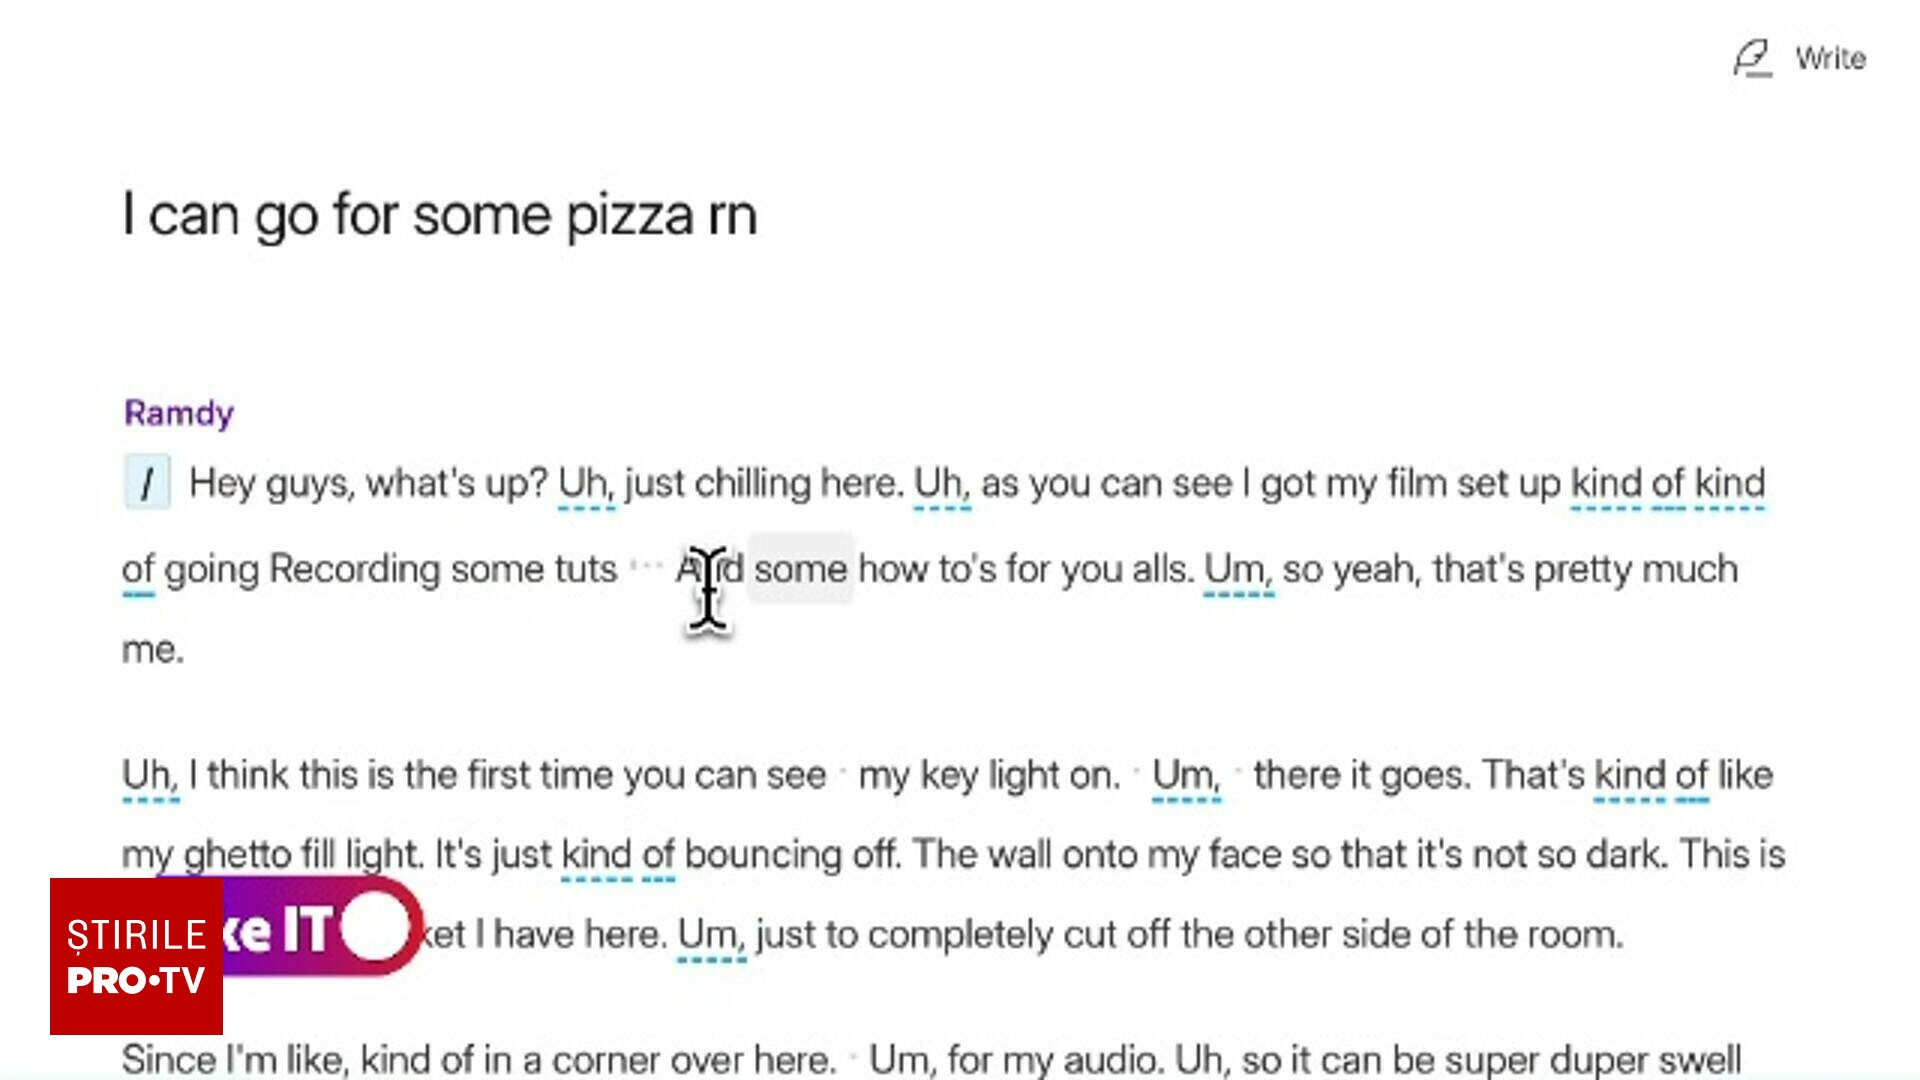Select underlined 'Uh,' before 'just chilling here'
This screenshot has height=1080, width=1920.
click(587, 484)
